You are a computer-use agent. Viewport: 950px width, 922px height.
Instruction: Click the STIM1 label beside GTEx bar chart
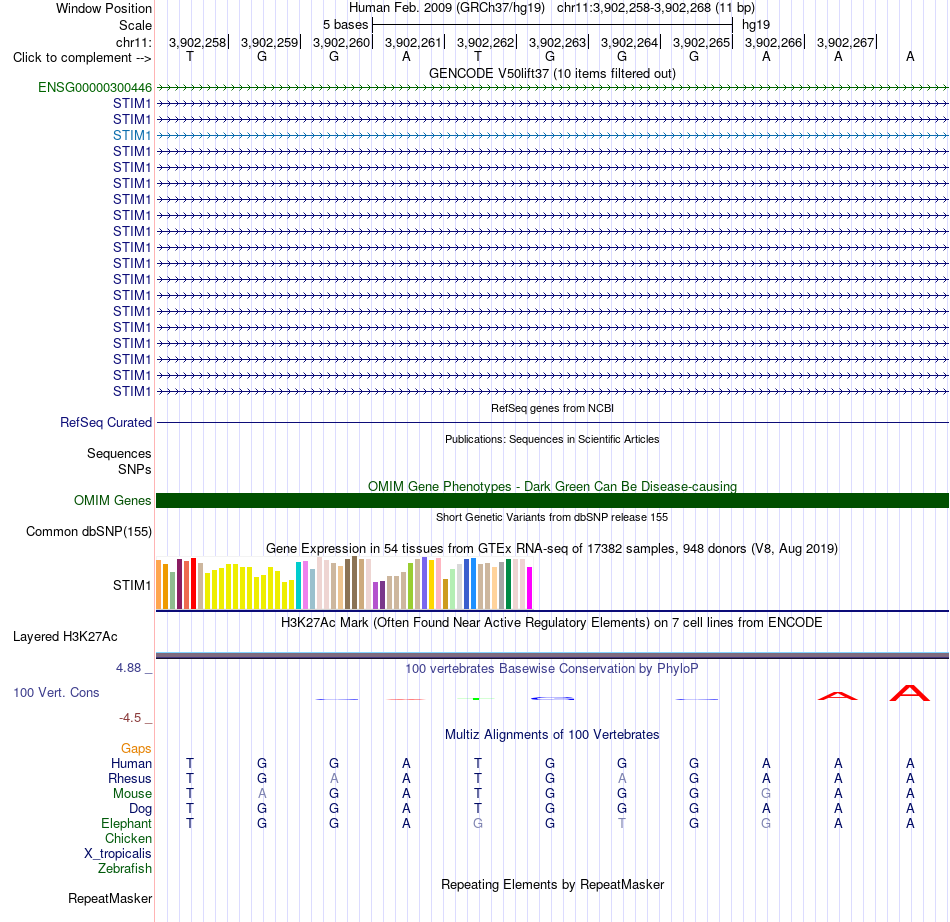point(131,586)
